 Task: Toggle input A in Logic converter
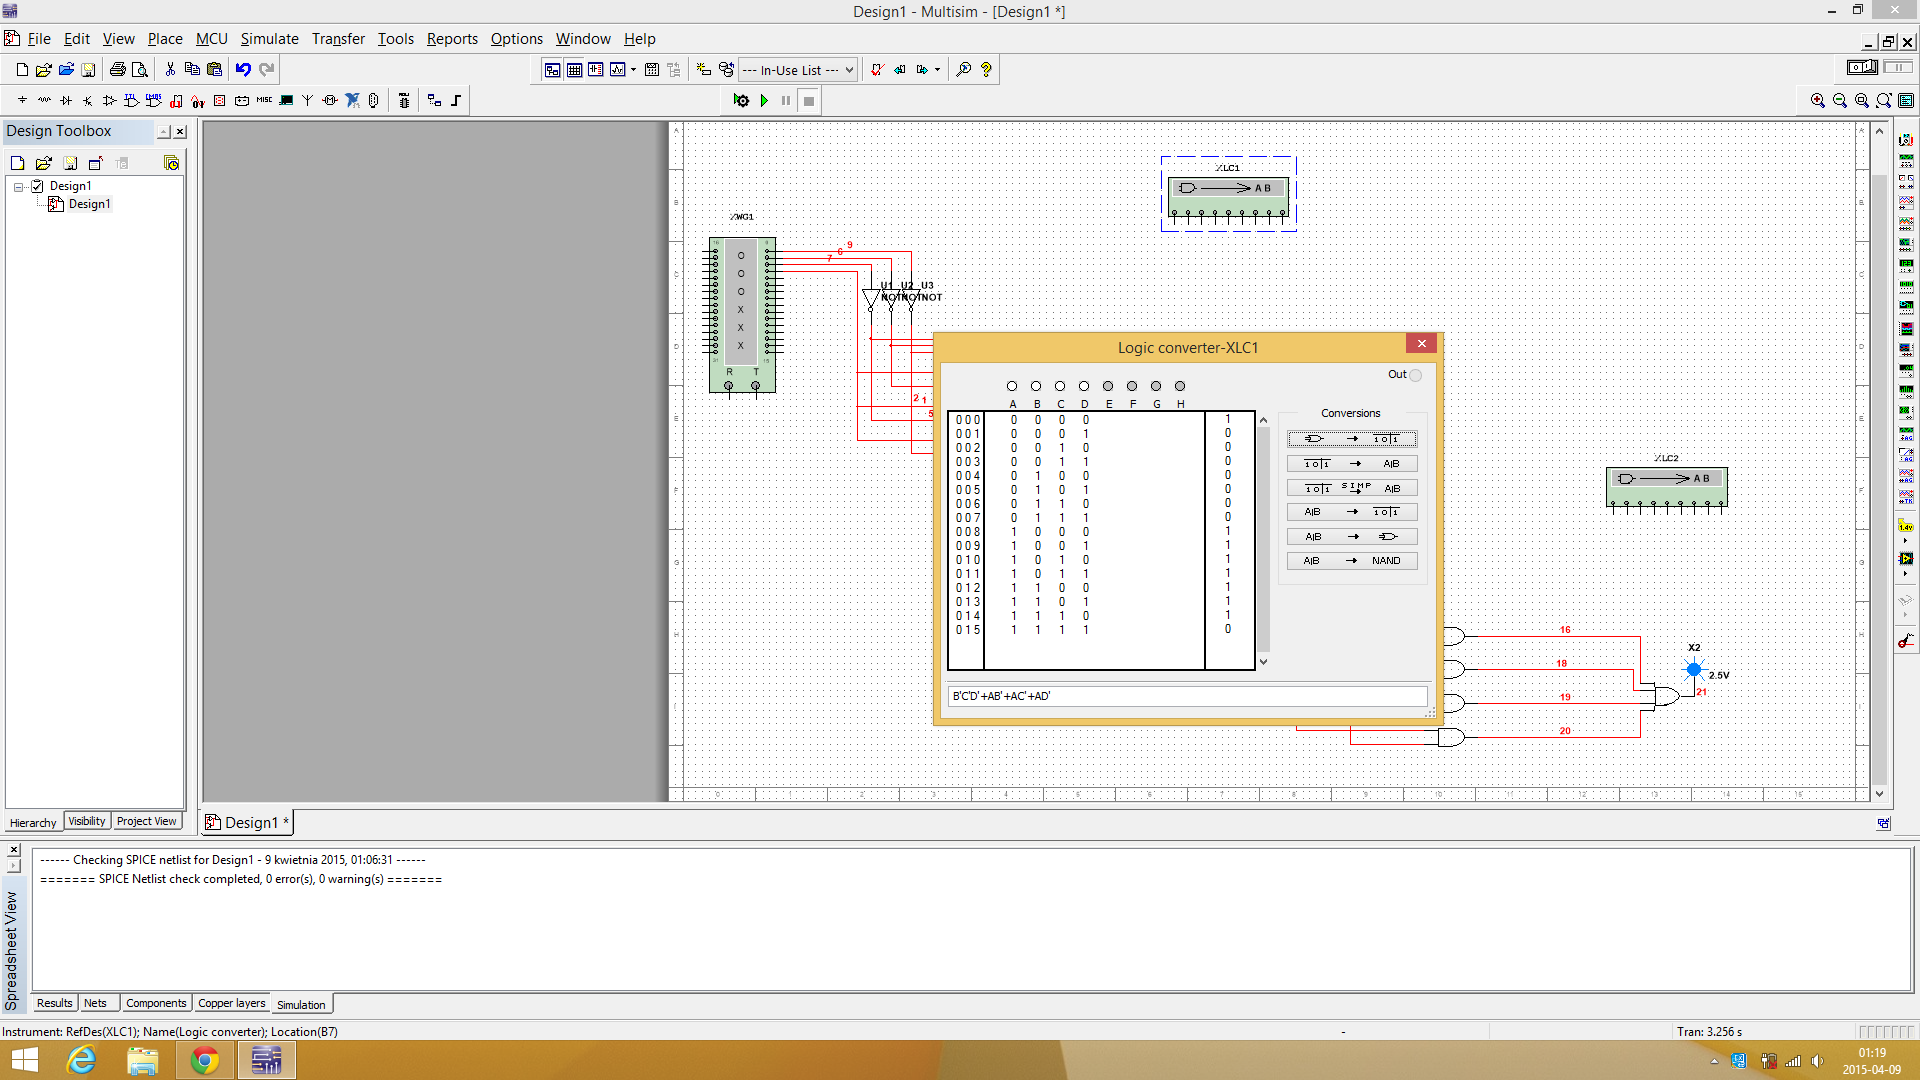coord(1012,386)
